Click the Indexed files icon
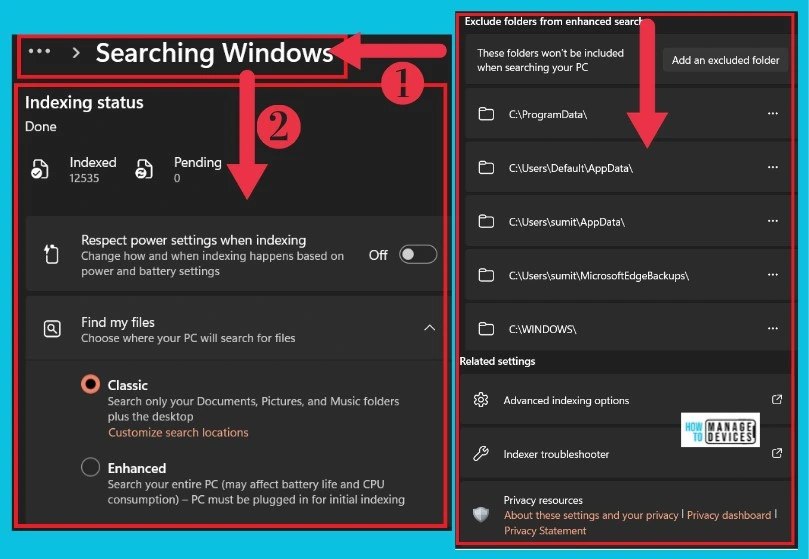This screenshot has width=809, height=559. pyautogui.click(x=40, y=169)
